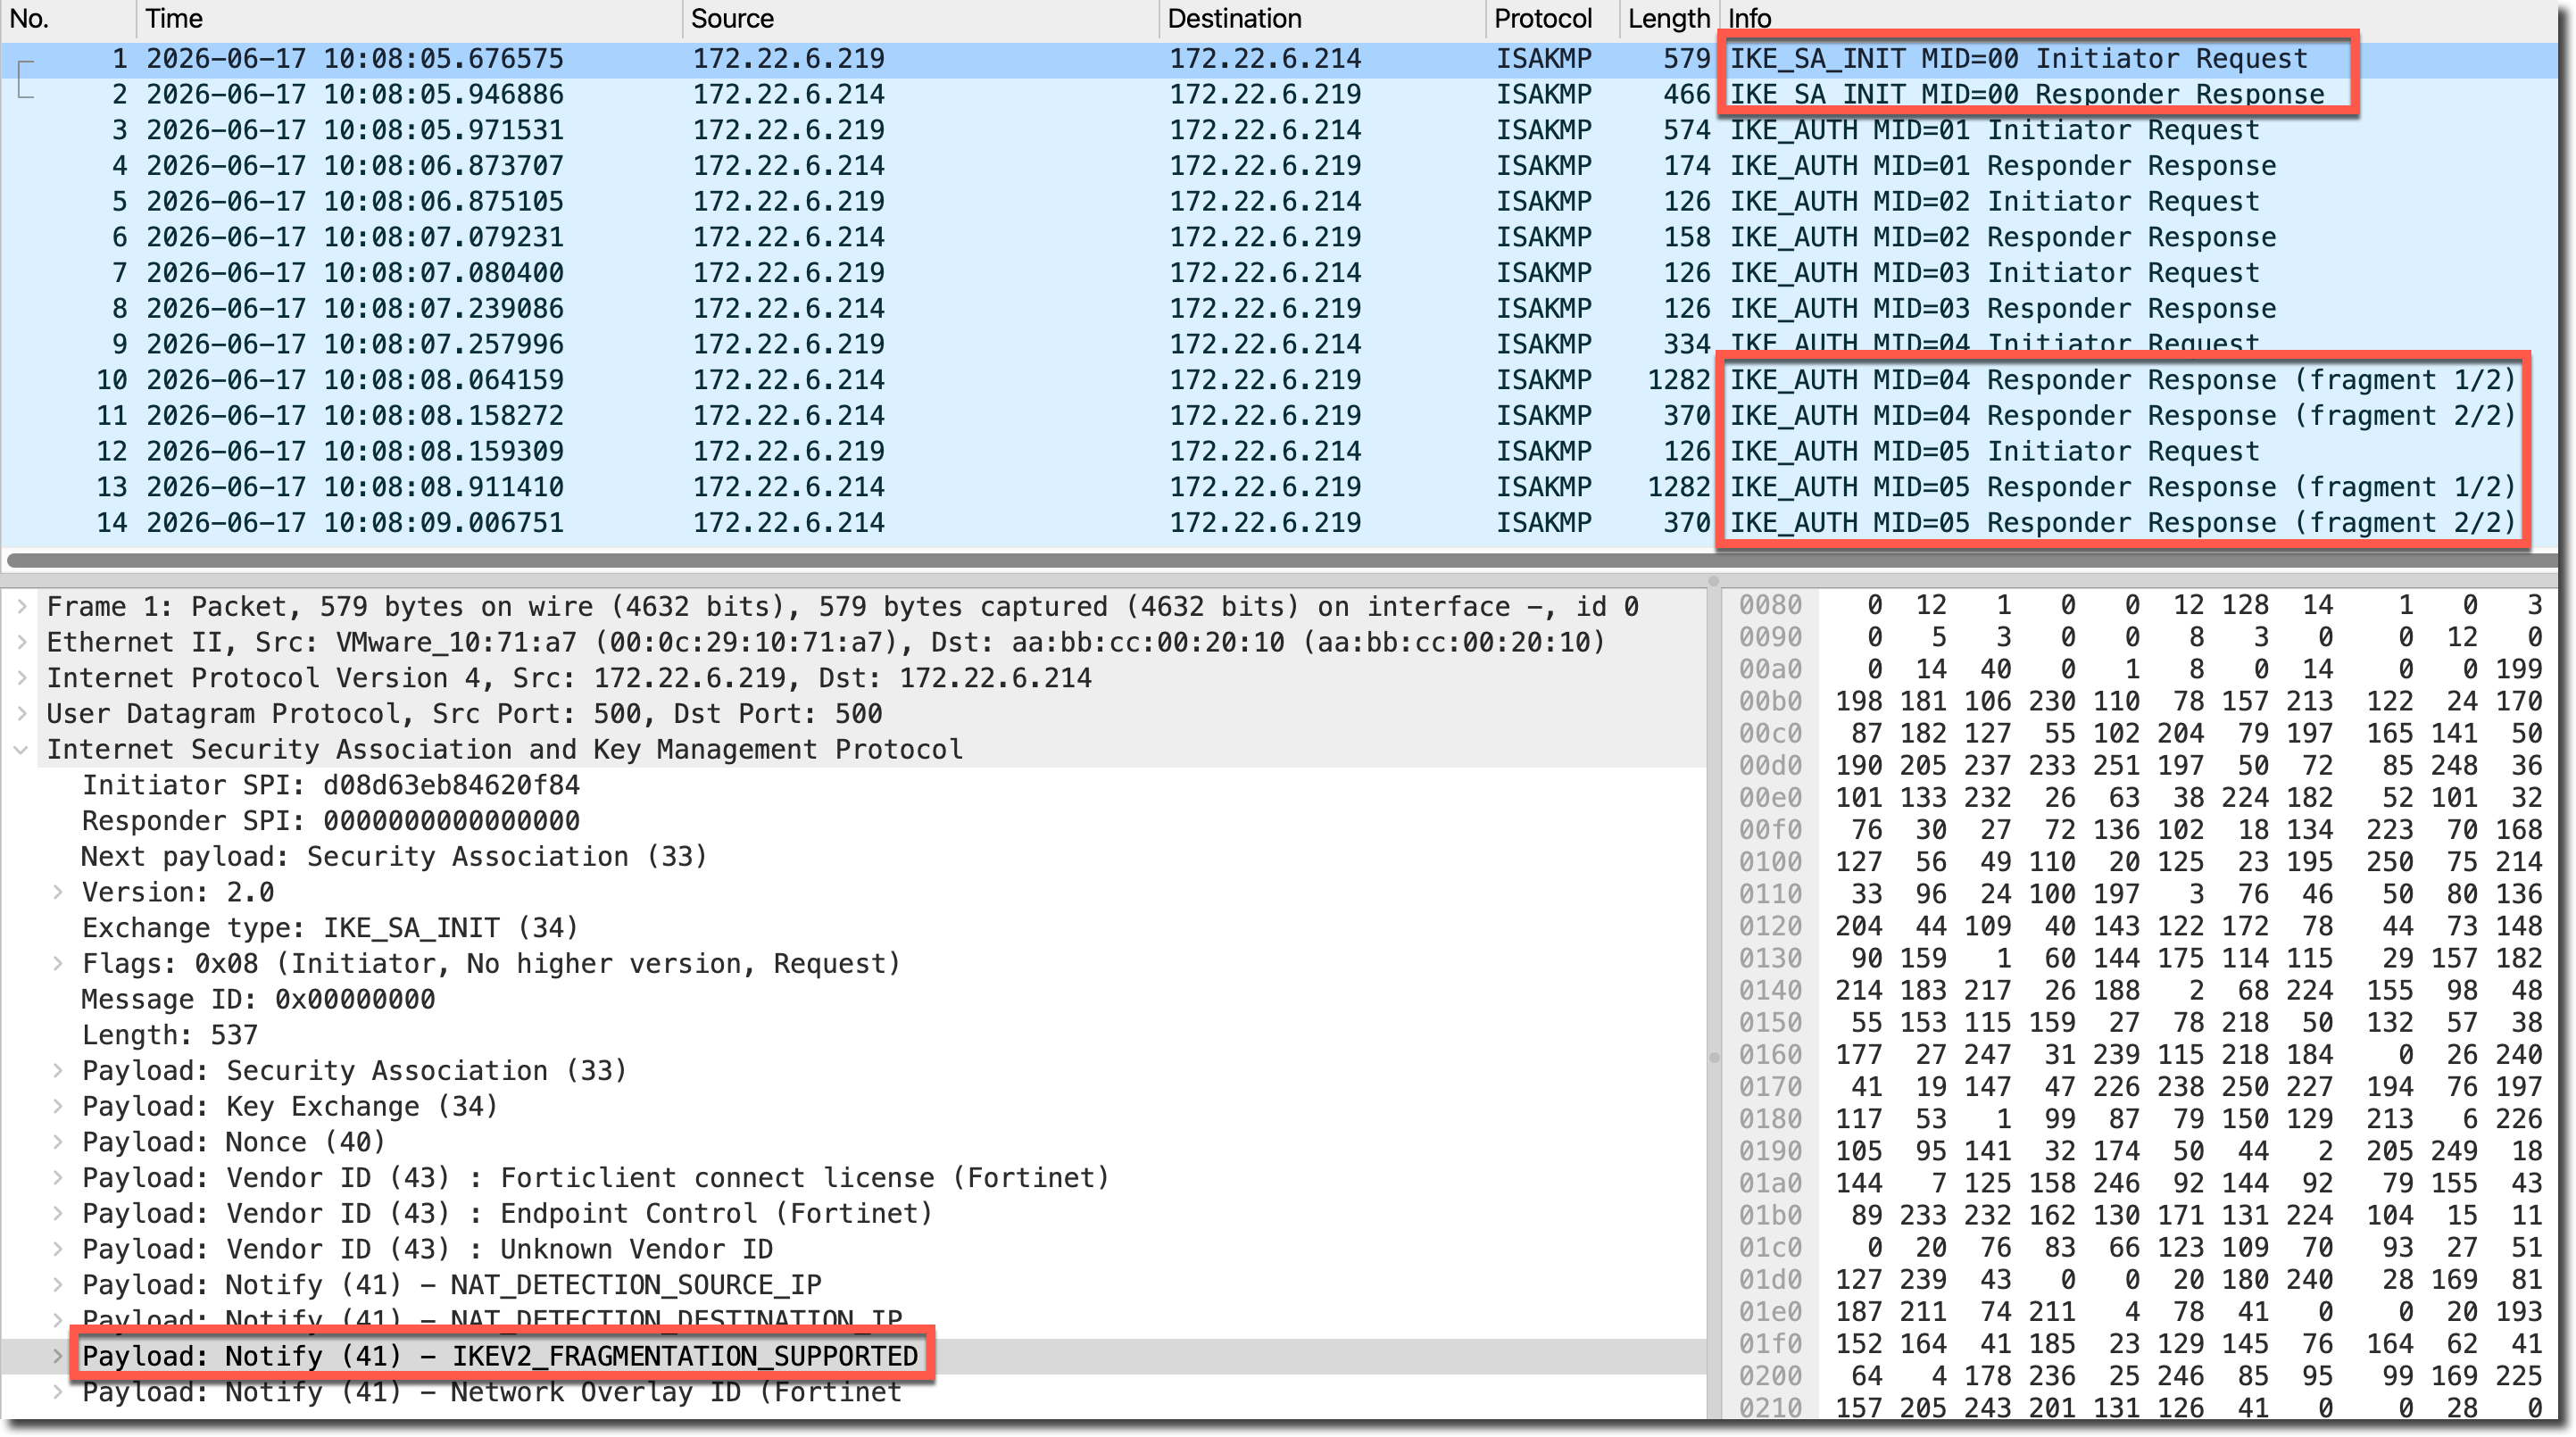Expand Endpoint Control Vendor ID payload
Image resolution: width=2576 pixels, height=1437 pixels.
[58, 1213]
